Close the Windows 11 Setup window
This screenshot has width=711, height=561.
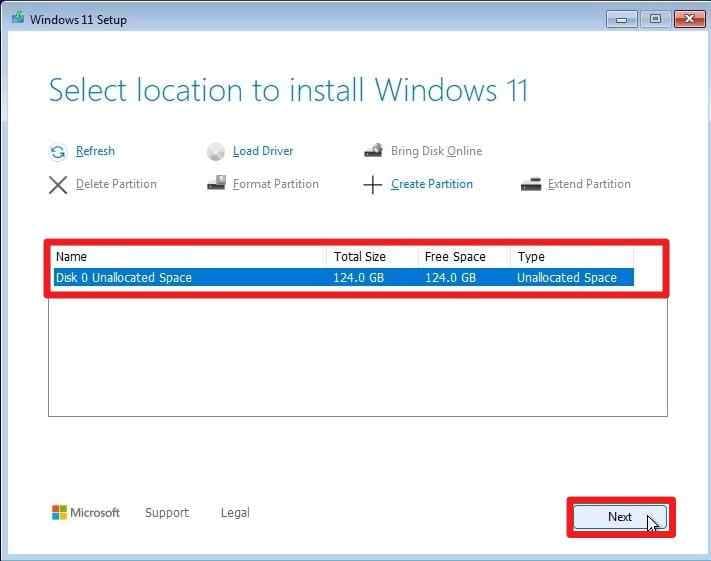click(x=689, y=19)
